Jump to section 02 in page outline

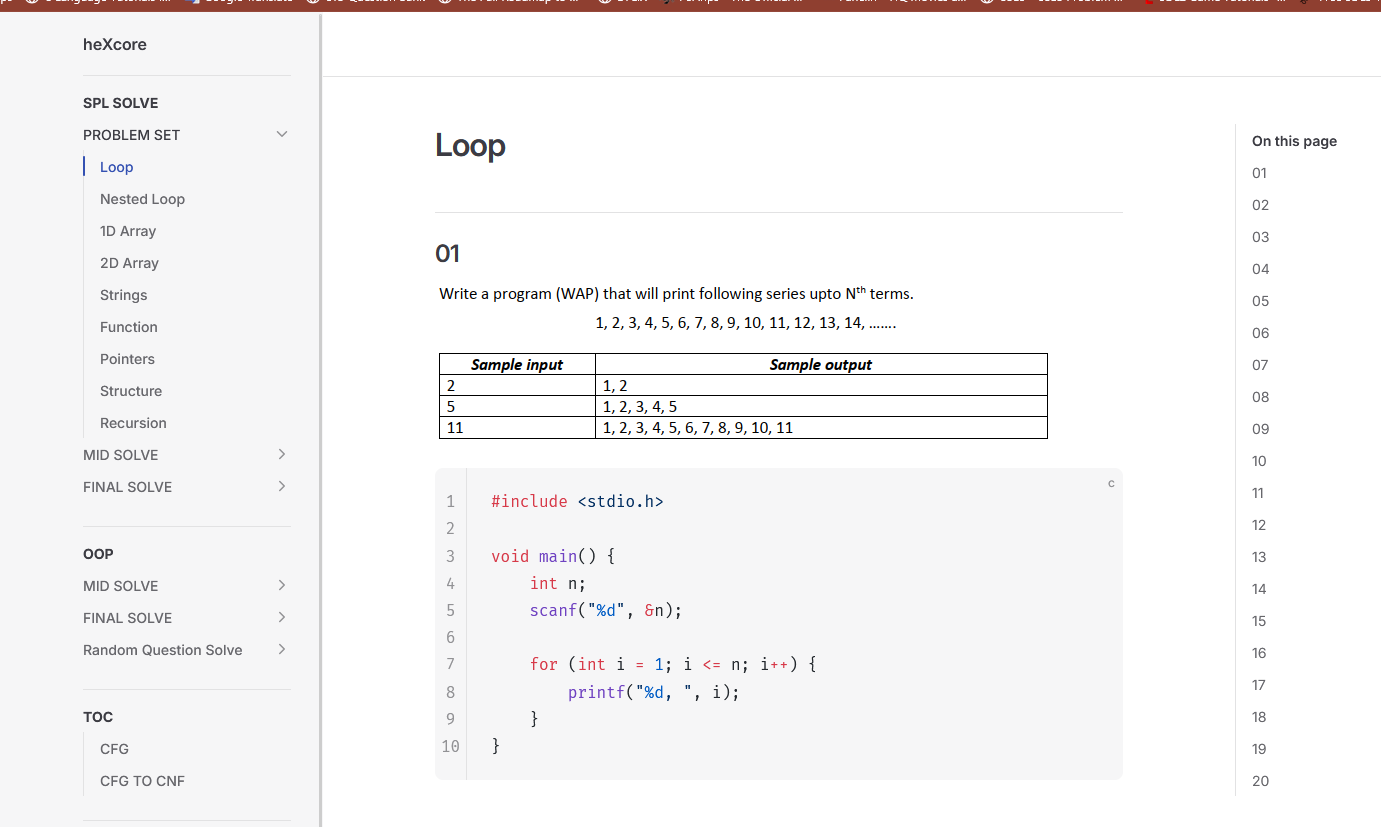1260,205
